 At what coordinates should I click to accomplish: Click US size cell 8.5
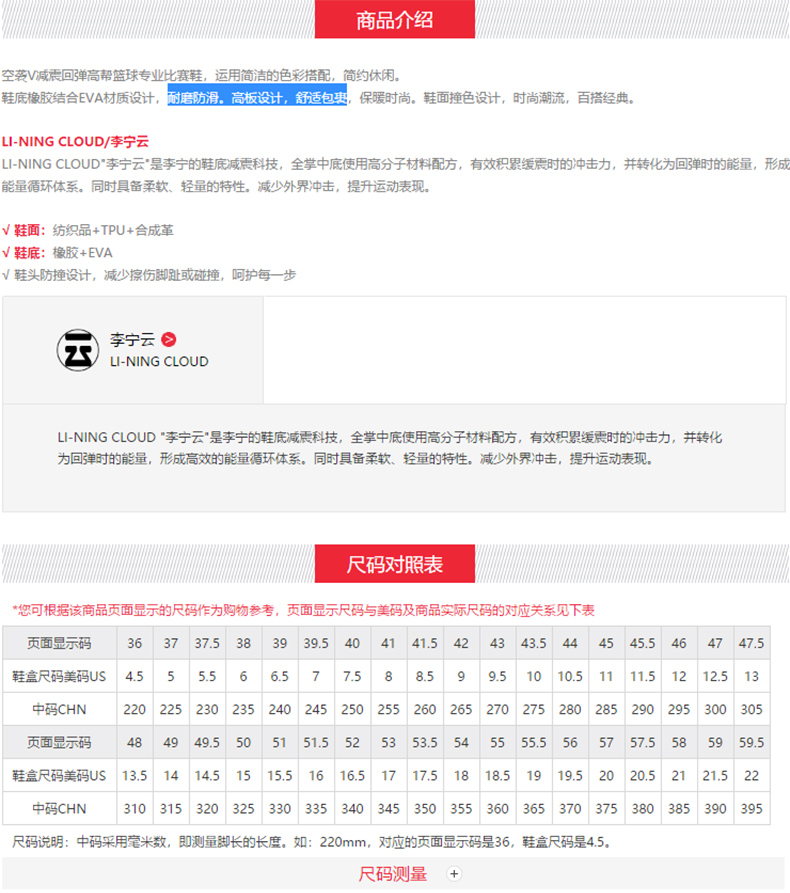[x=425, y=676]
